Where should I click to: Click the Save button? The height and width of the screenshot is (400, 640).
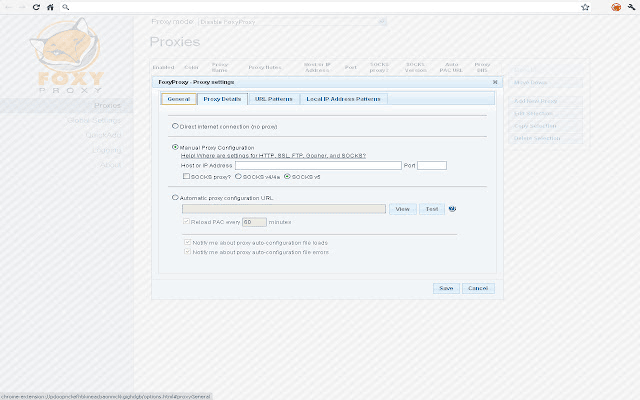pyautogui.click(x=446, y=288)
